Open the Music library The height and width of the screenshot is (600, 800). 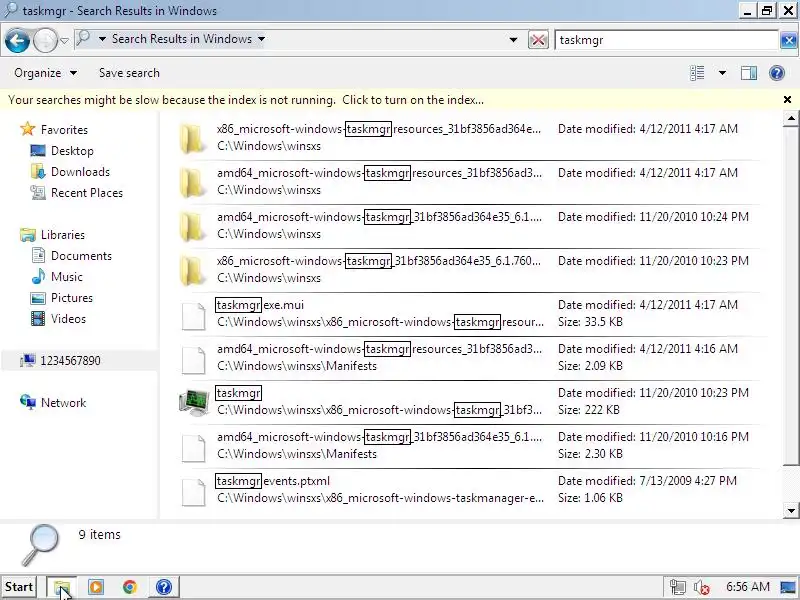click(x=66, y=277)
